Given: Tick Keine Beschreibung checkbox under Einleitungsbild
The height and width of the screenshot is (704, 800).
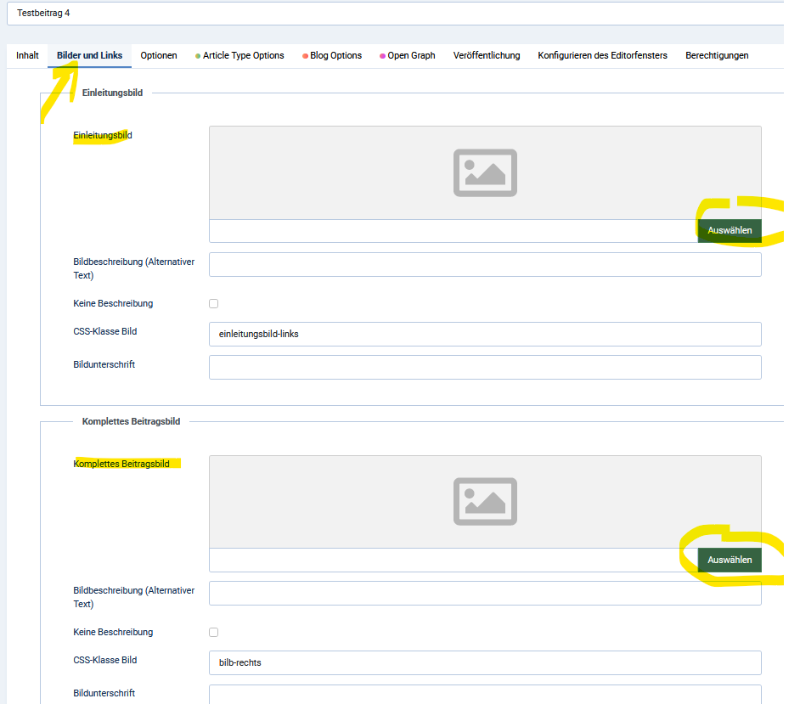Looking at the screenshot, I should pos(213,303).
